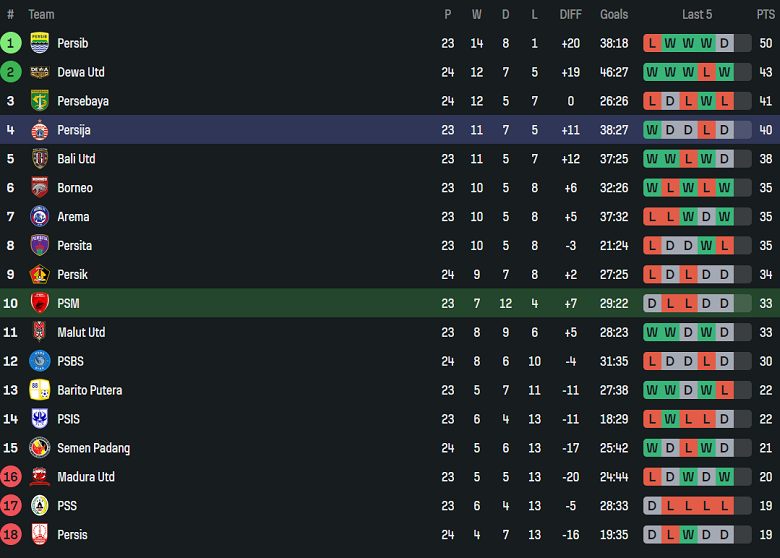The image size is (780, 558).
Task: Click the Last 5 column header
Action: [x=697, y=14]
